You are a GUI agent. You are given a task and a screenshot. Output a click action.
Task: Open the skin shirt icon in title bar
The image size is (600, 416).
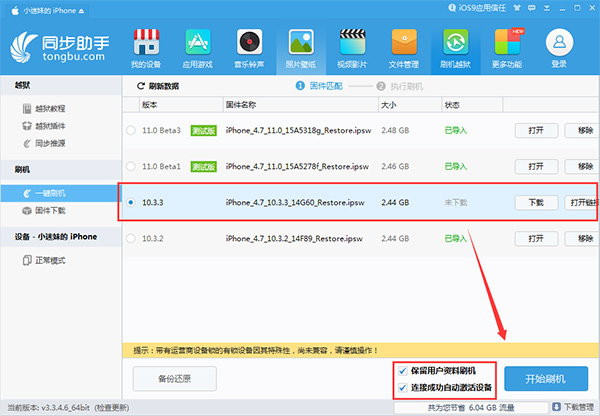click(517, 8)
